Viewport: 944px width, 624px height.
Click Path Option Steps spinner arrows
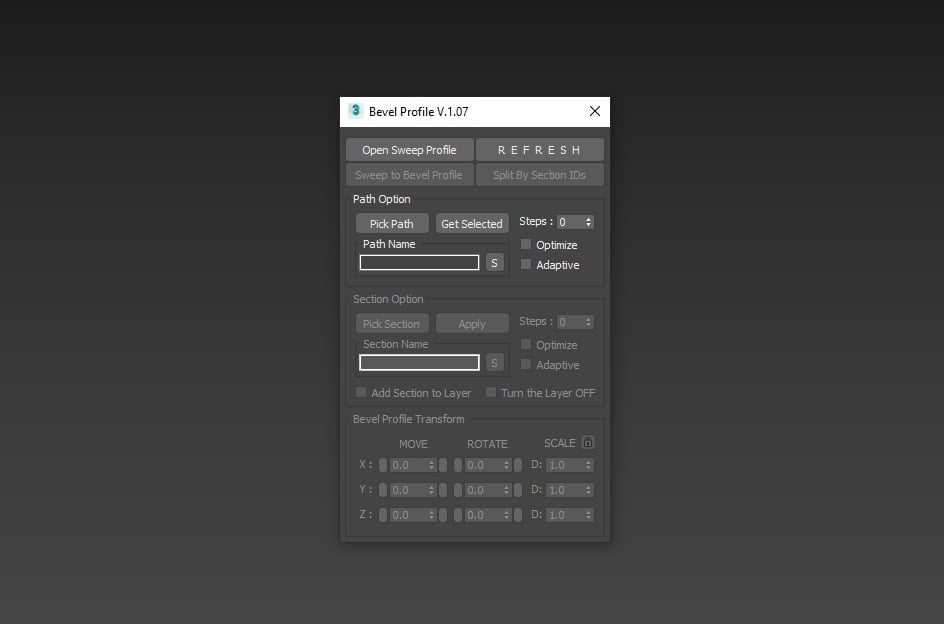coord(588,222)
